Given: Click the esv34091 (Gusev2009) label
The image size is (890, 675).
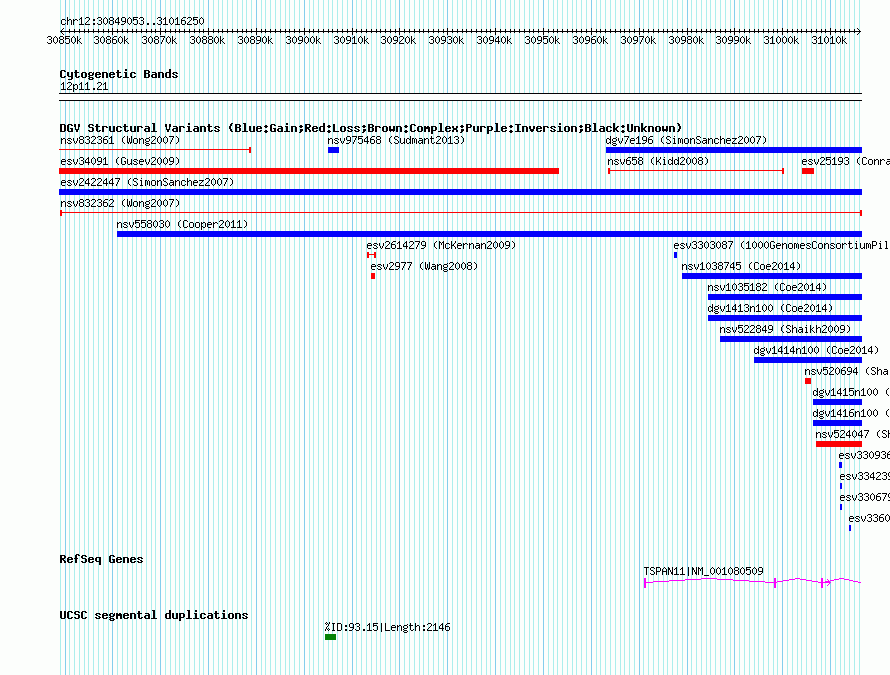Looking at the screenshot, I should pyautogui.click(x=120, y=161).
